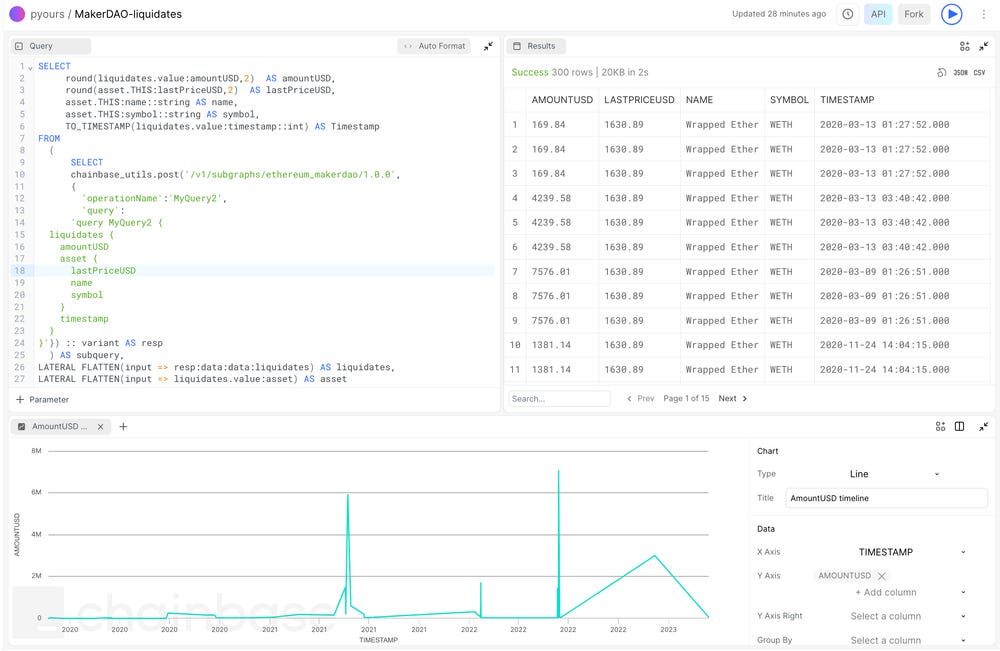Image resolution: width=1000 pixels, height=651 pixels.
Task: Download results as JSON
Action: (961, 72)
